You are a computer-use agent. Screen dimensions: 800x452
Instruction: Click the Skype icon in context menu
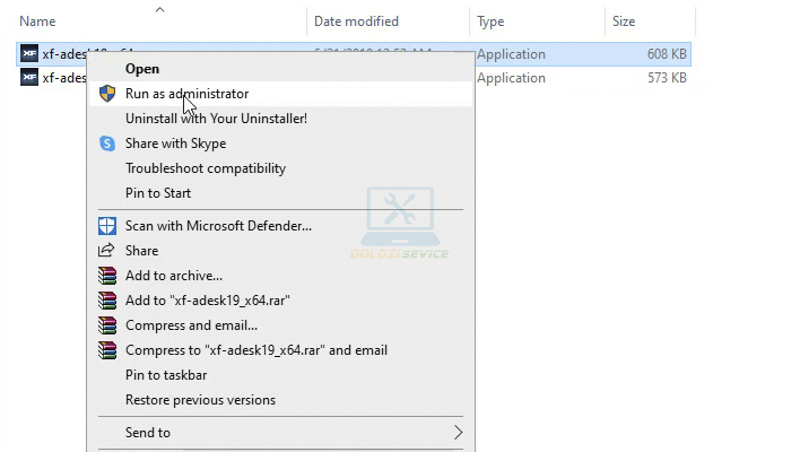(107, 144)
